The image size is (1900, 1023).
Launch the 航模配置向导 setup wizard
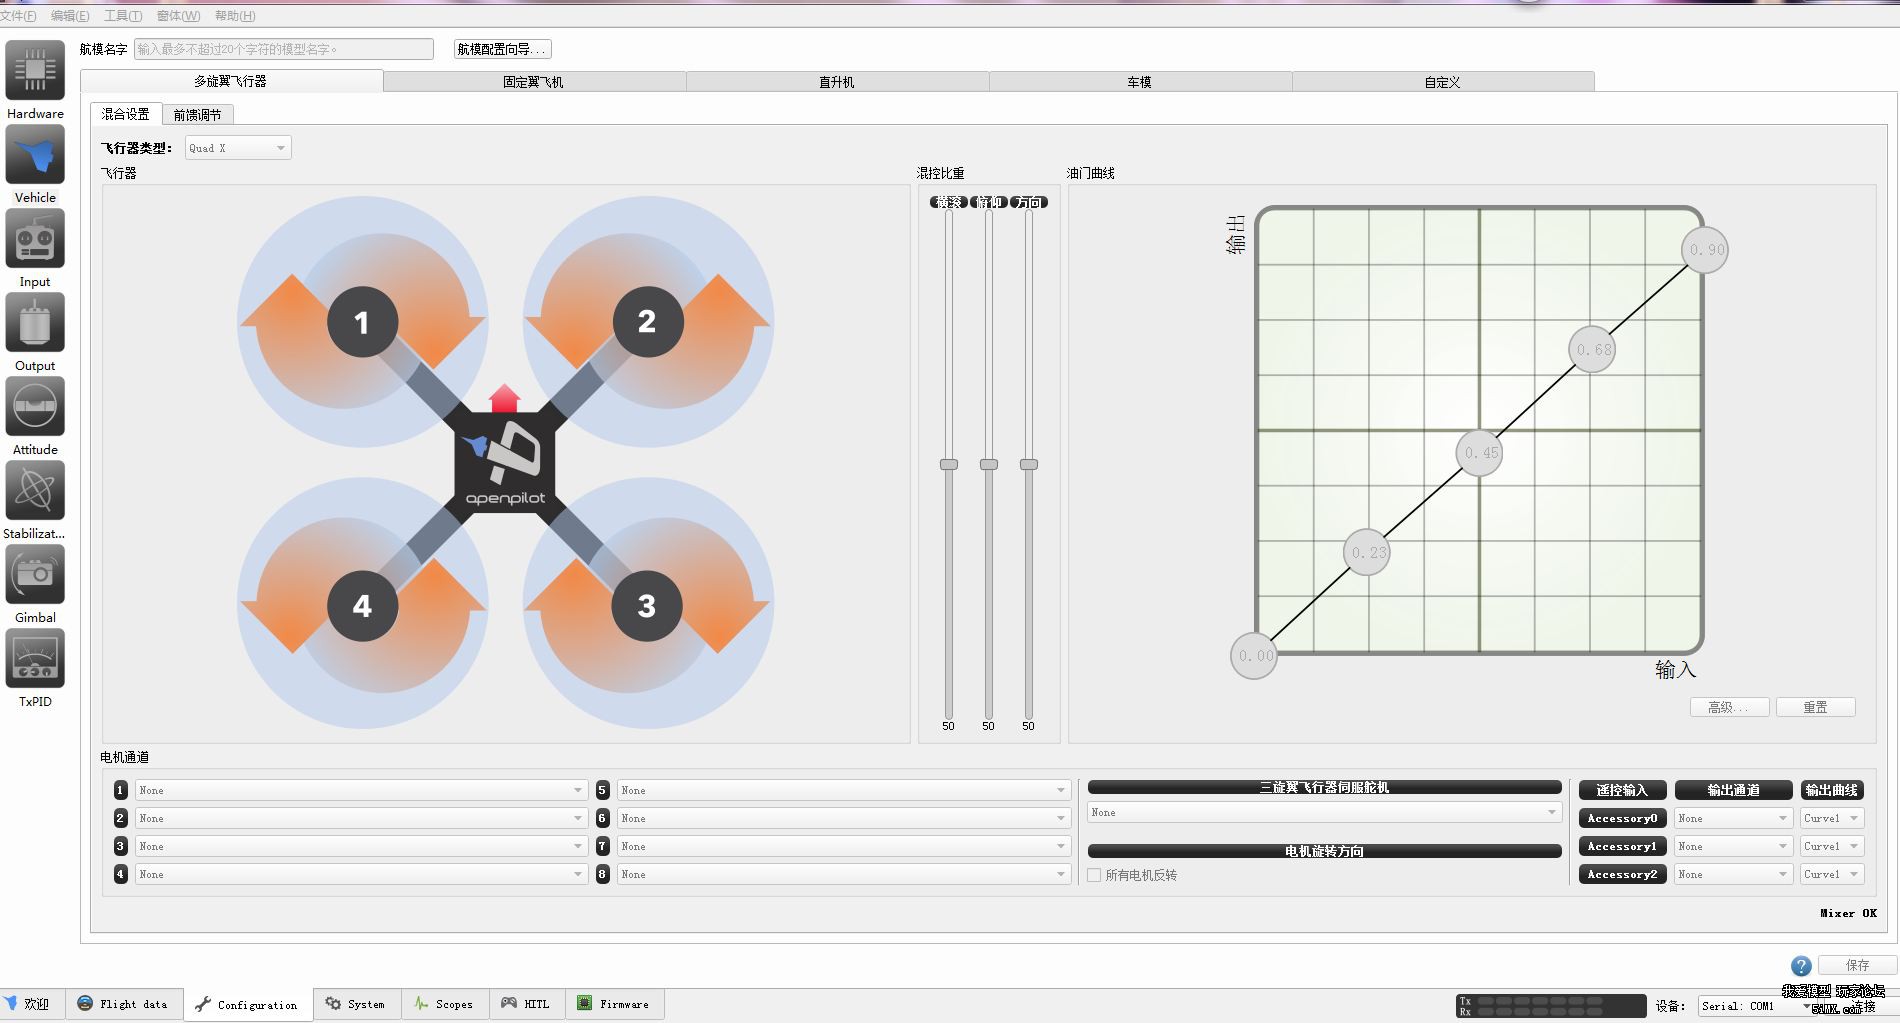tap(502, 49)
